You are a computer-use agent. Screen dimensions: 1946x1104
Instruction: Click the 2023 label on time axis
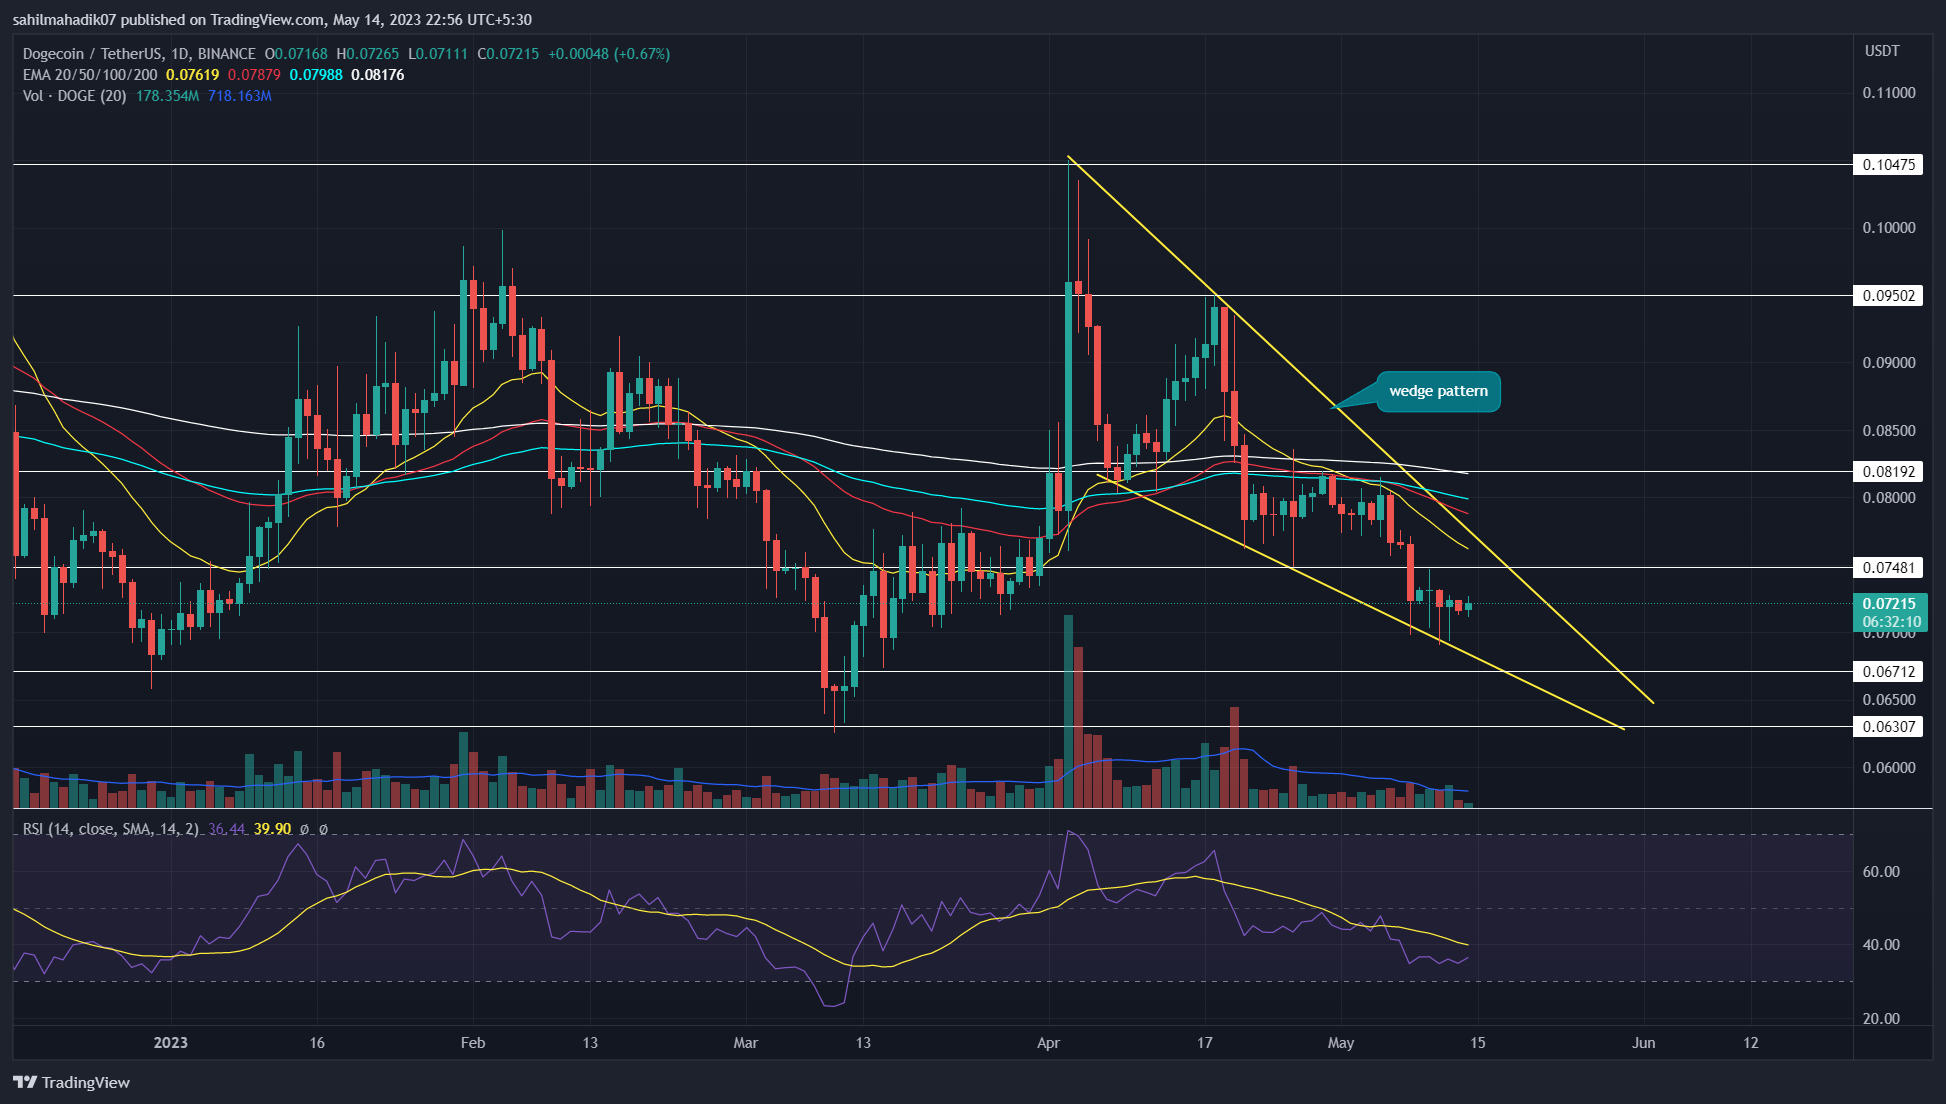pos(171,1043)
